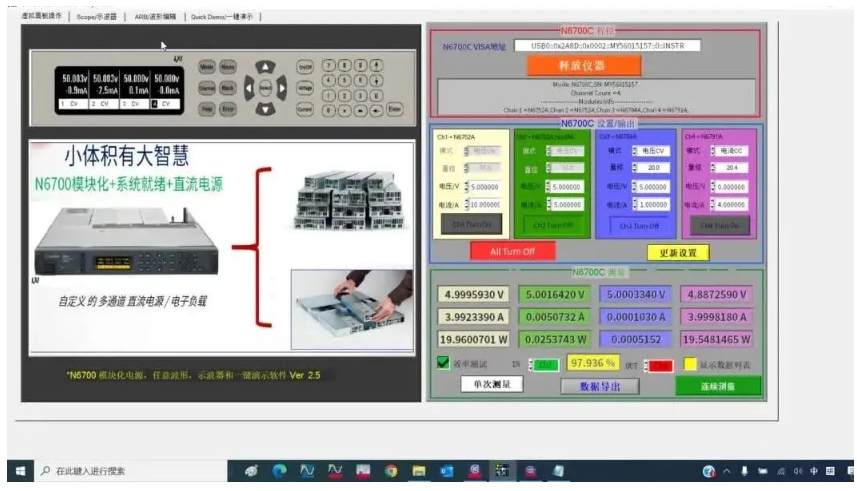Switch to Scope/示波器 tab

click(x=97, y=17)
